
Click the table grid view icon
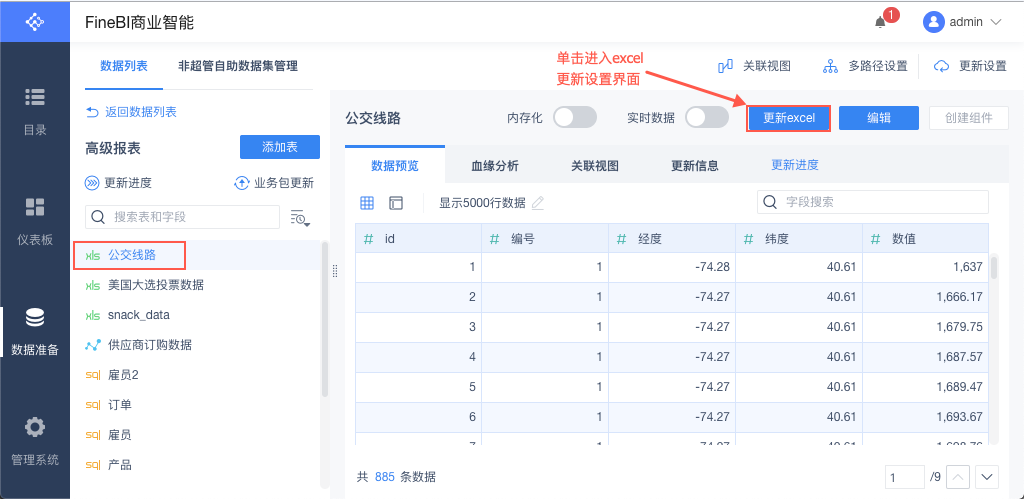[x=367, y=203]
